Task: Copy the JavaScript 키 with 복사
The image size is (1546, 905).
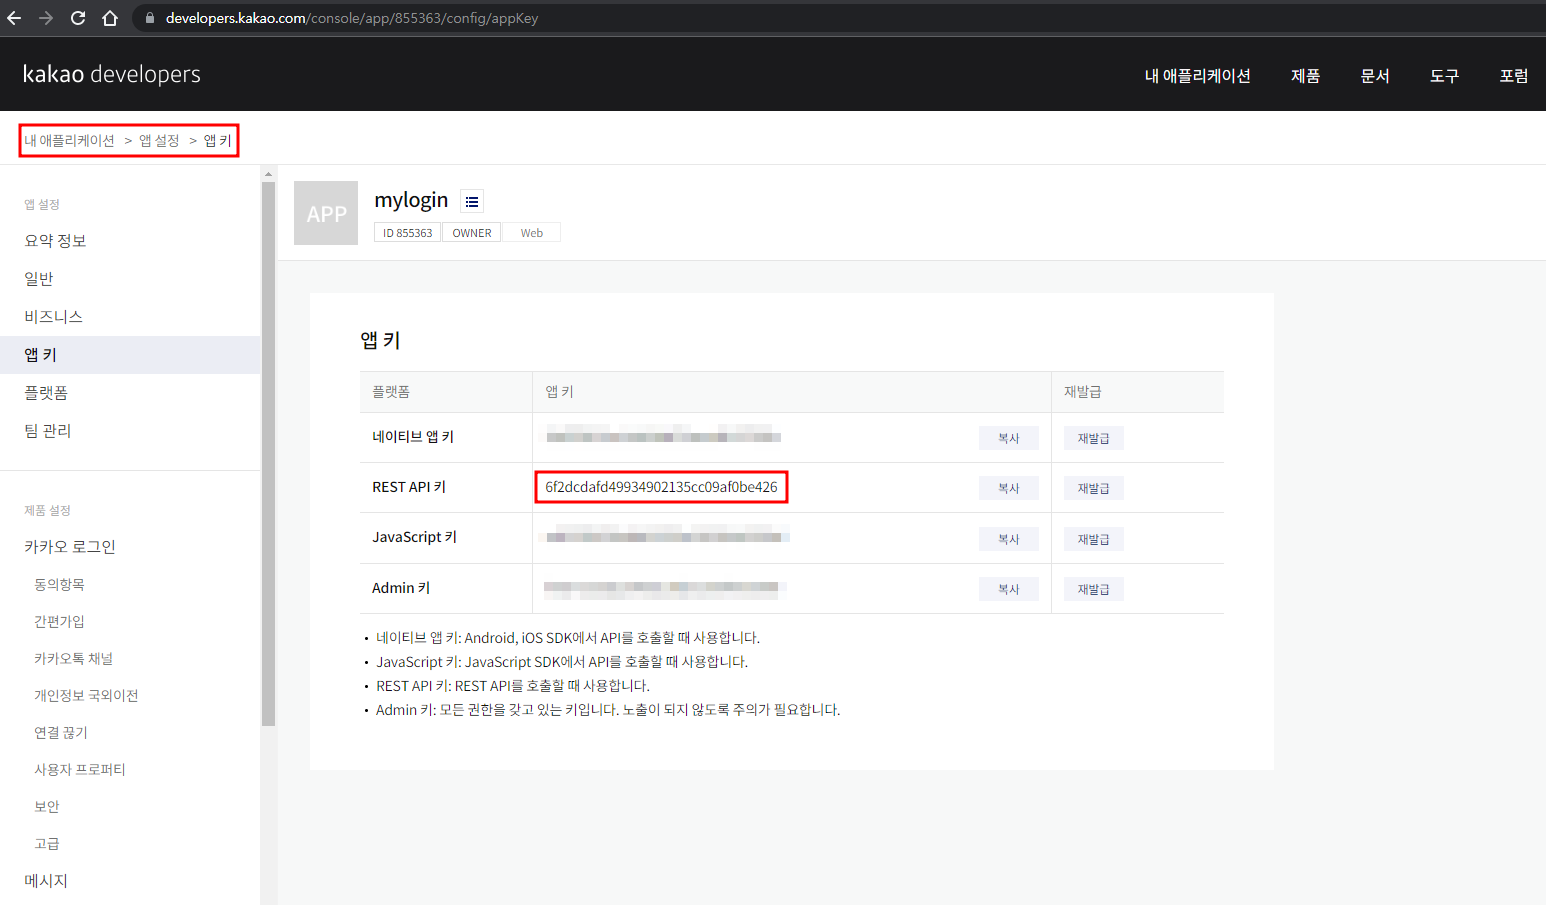Action: pos(1008,539)
